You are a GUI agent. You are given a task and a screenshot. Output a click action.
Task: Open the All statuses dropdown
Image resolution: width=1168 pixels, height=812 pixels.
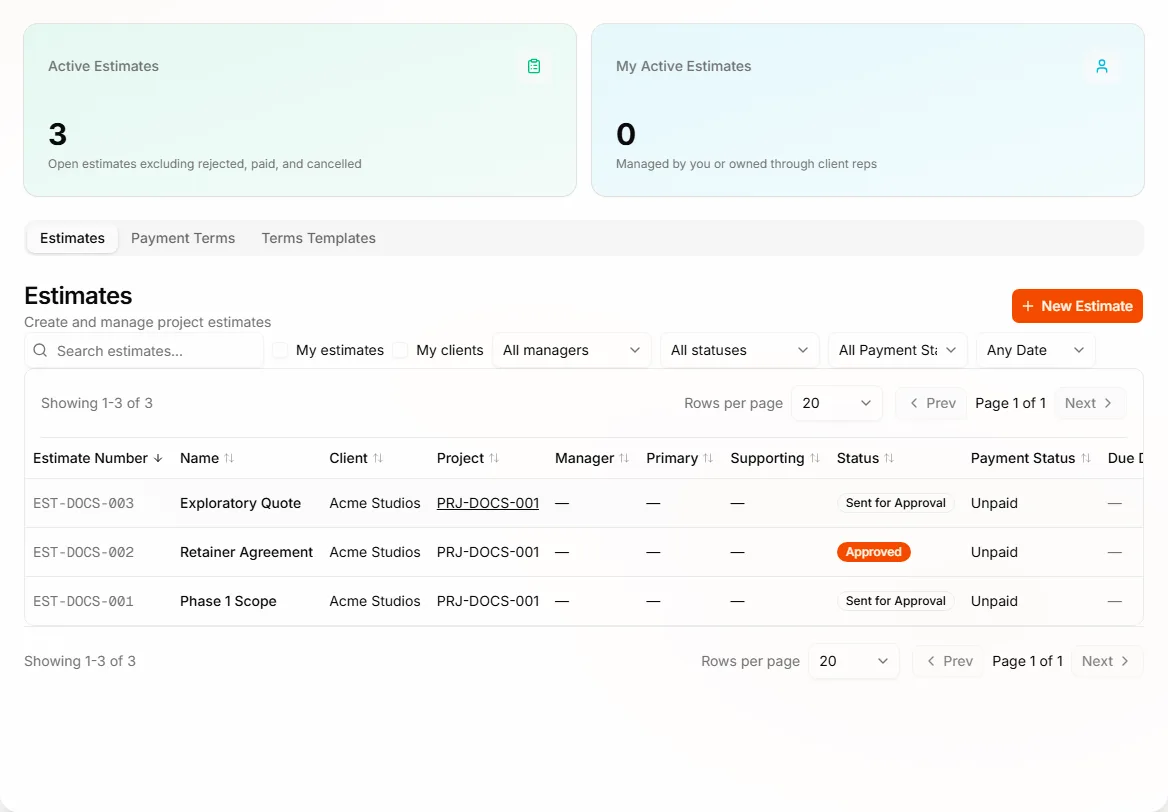740,350
